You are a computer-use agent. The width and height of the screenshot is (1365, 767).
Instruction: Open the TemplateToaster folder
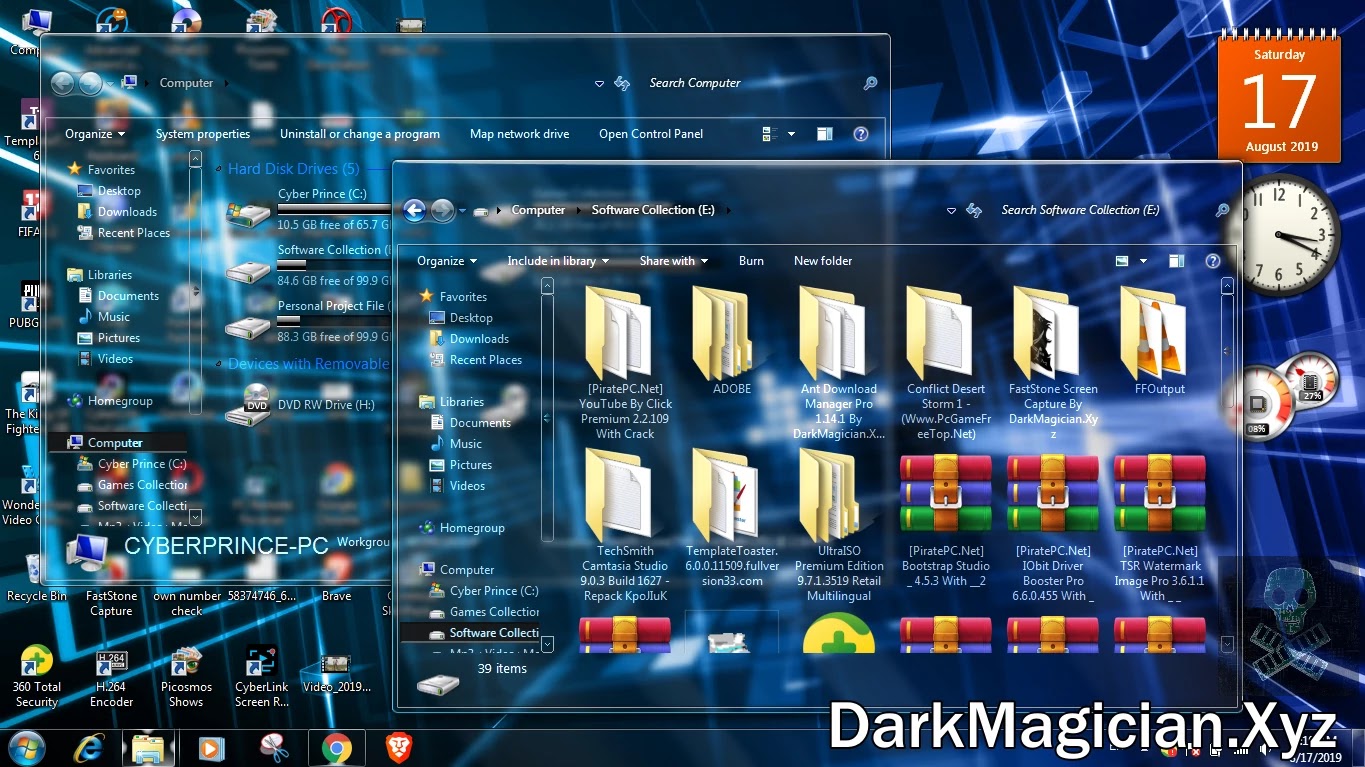click(732, 517)
